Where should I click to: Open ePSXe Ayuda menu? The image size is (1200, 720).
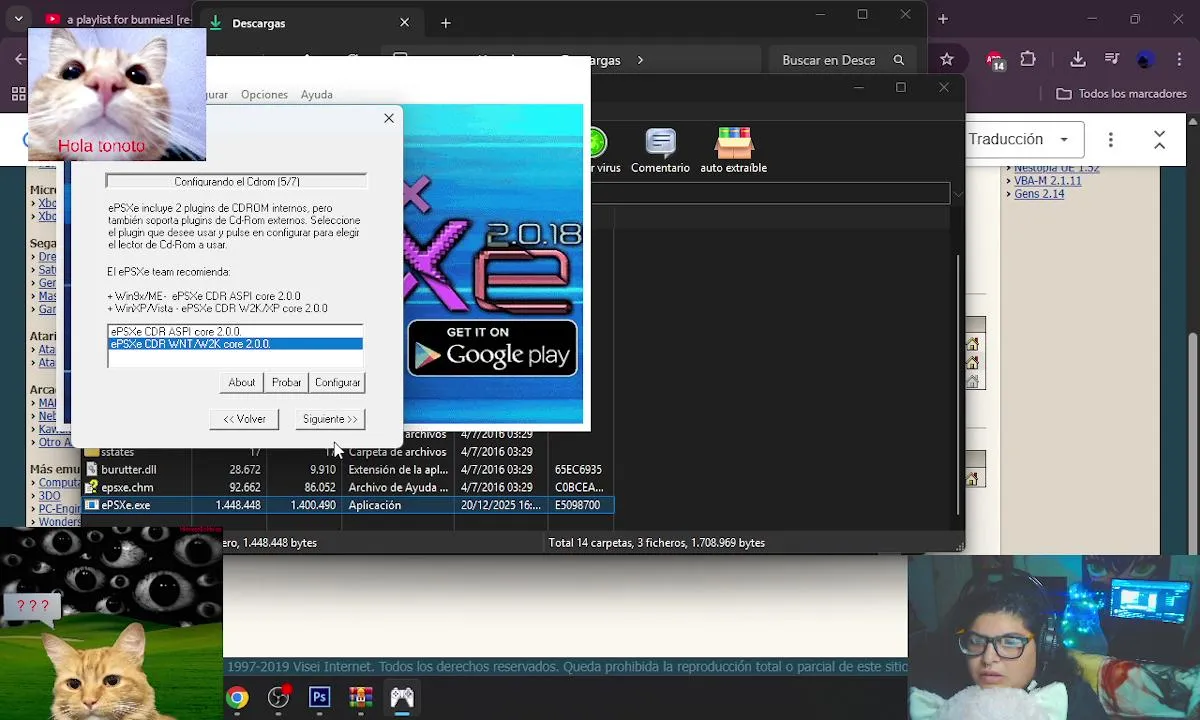317,94
